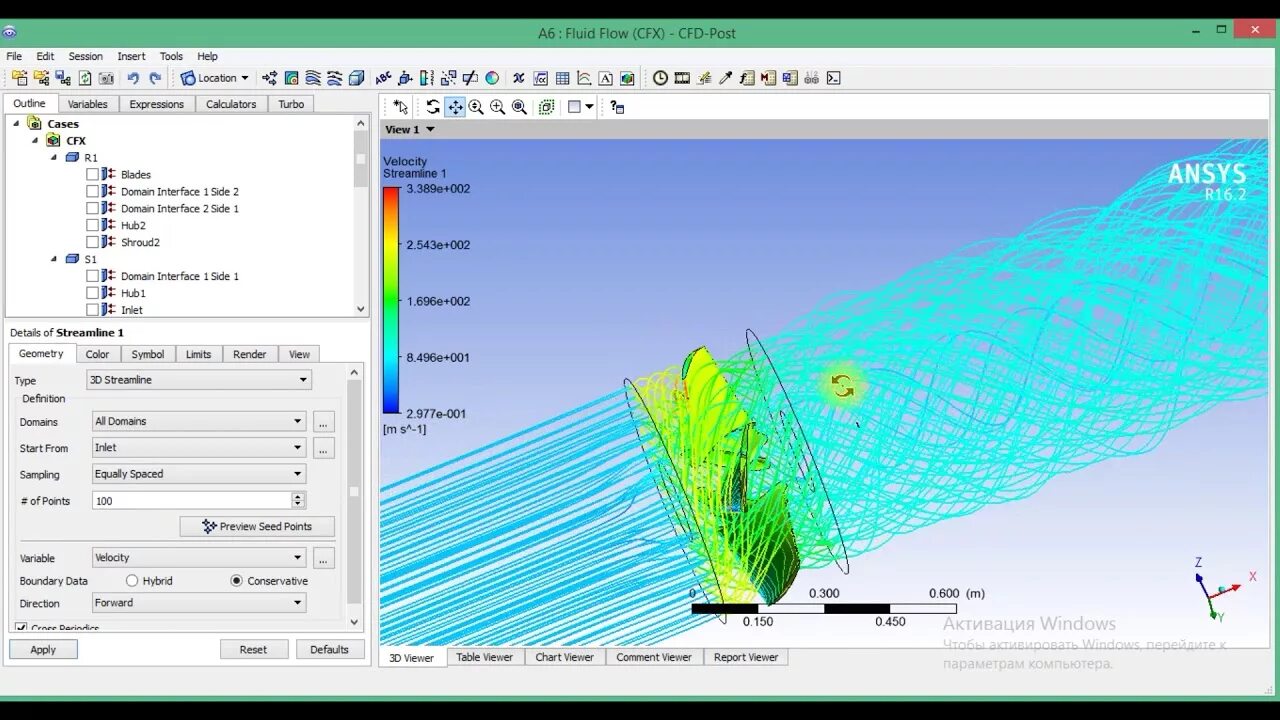Insert a Volume Rendering
Image resolution: width=1280 pixels, height=720 pixels.
(x=355, y=78)
